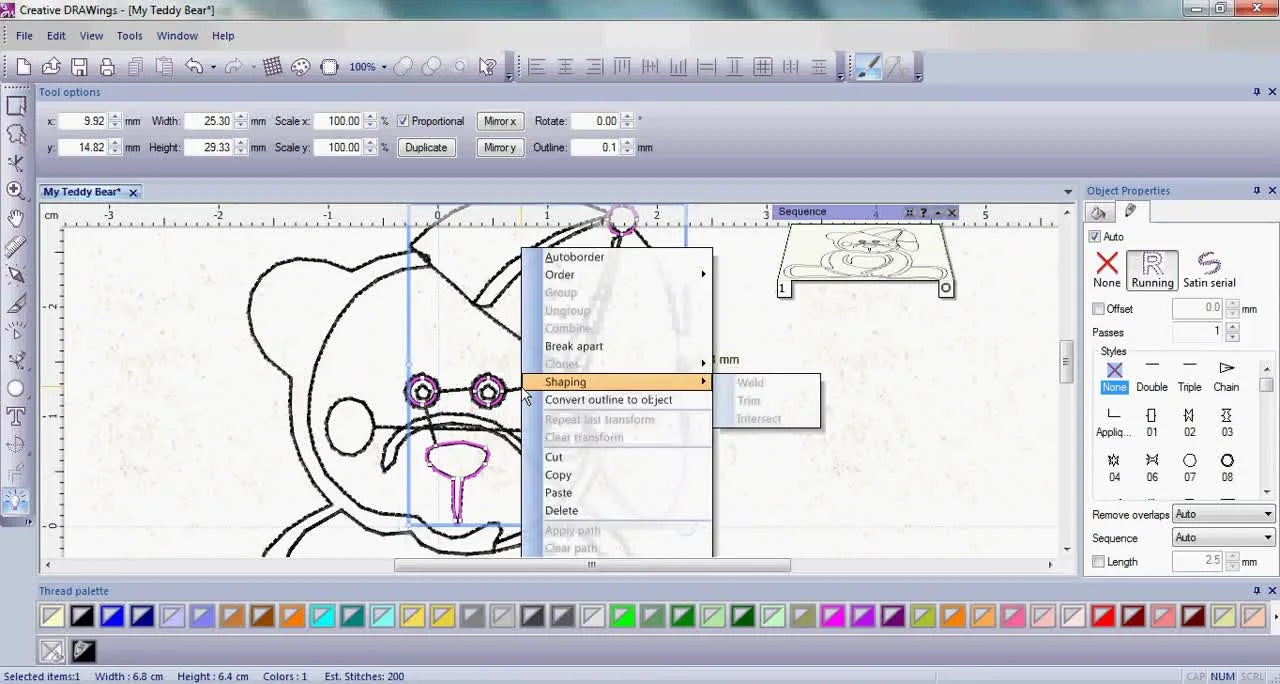Enable the Offset checkbox
The image size is (1280, 684).
[1096, 308]
